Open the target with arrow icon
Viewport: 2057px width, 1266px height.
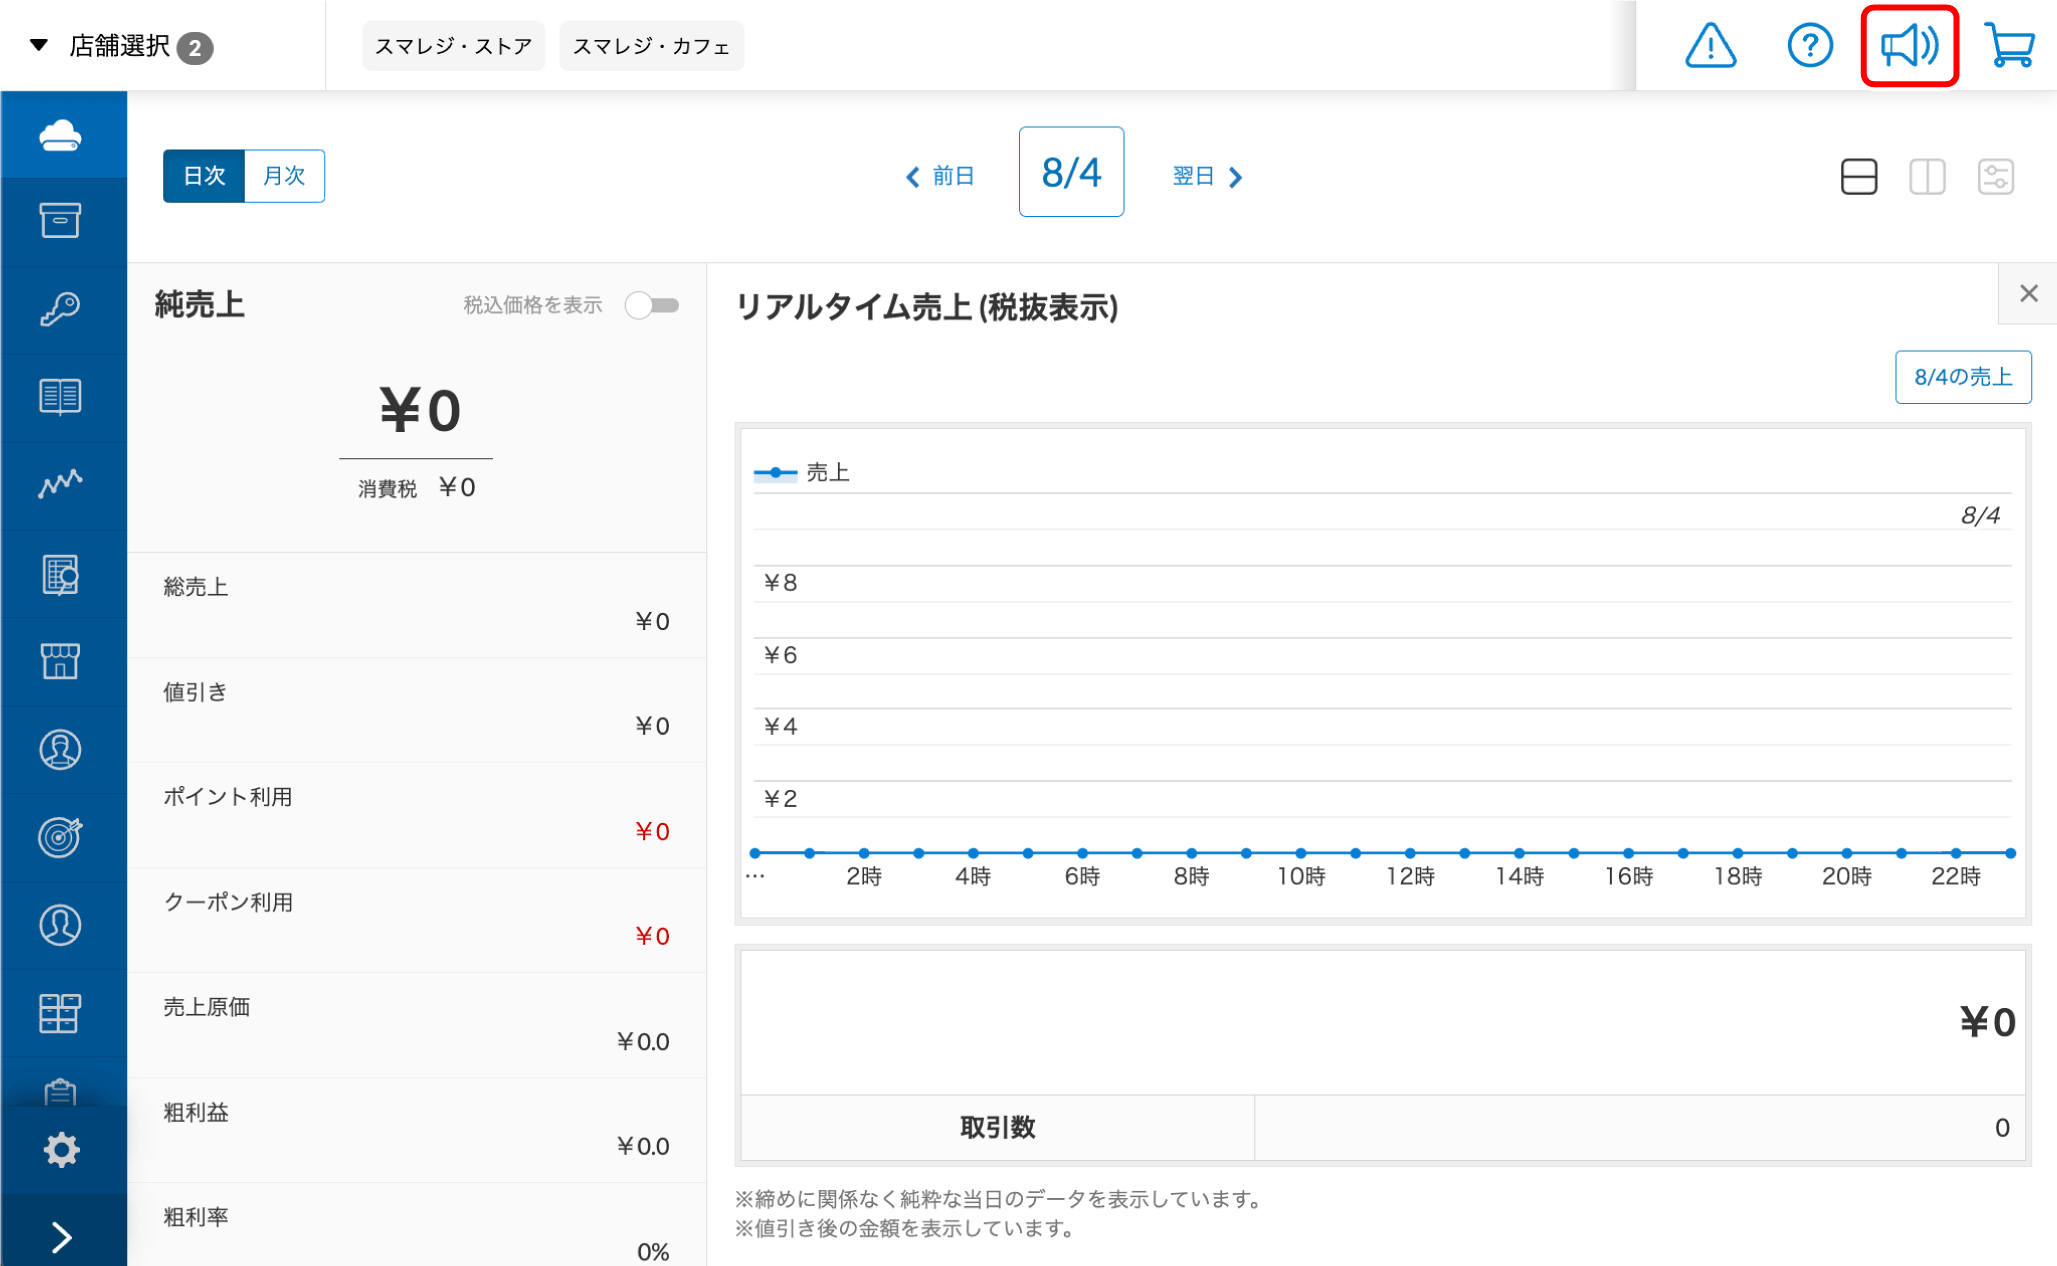click(x=60, y=837)
